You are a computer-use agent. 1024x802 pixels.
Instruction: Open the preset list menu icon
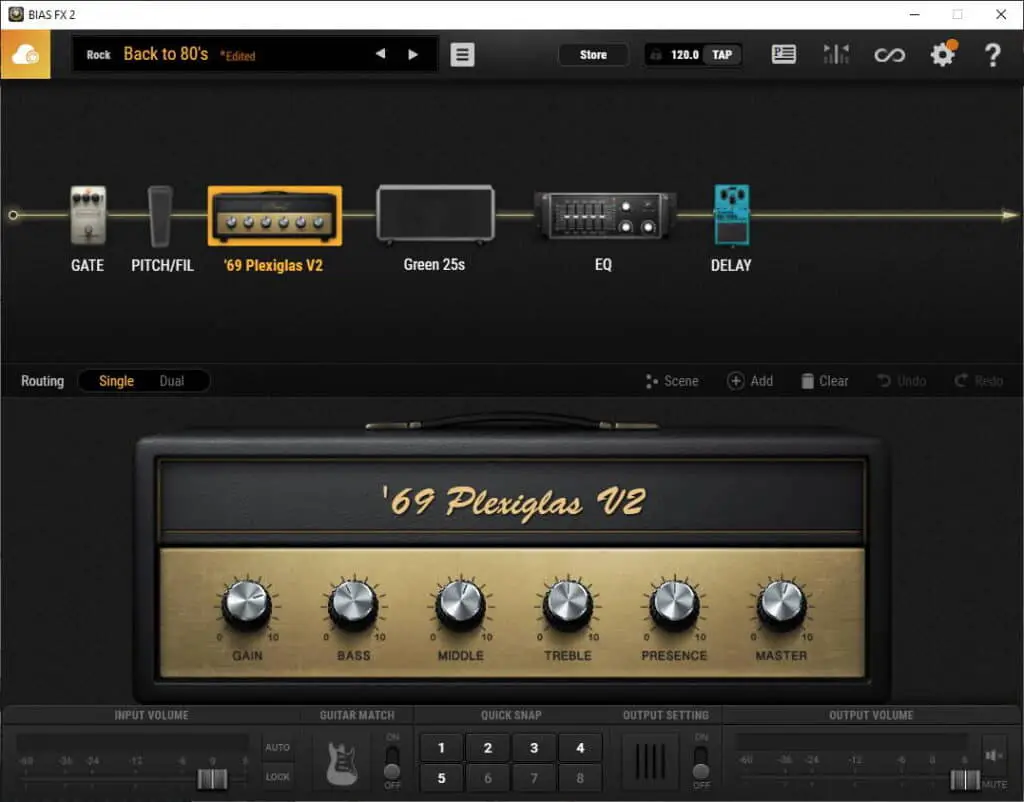(x=462, y=55)
